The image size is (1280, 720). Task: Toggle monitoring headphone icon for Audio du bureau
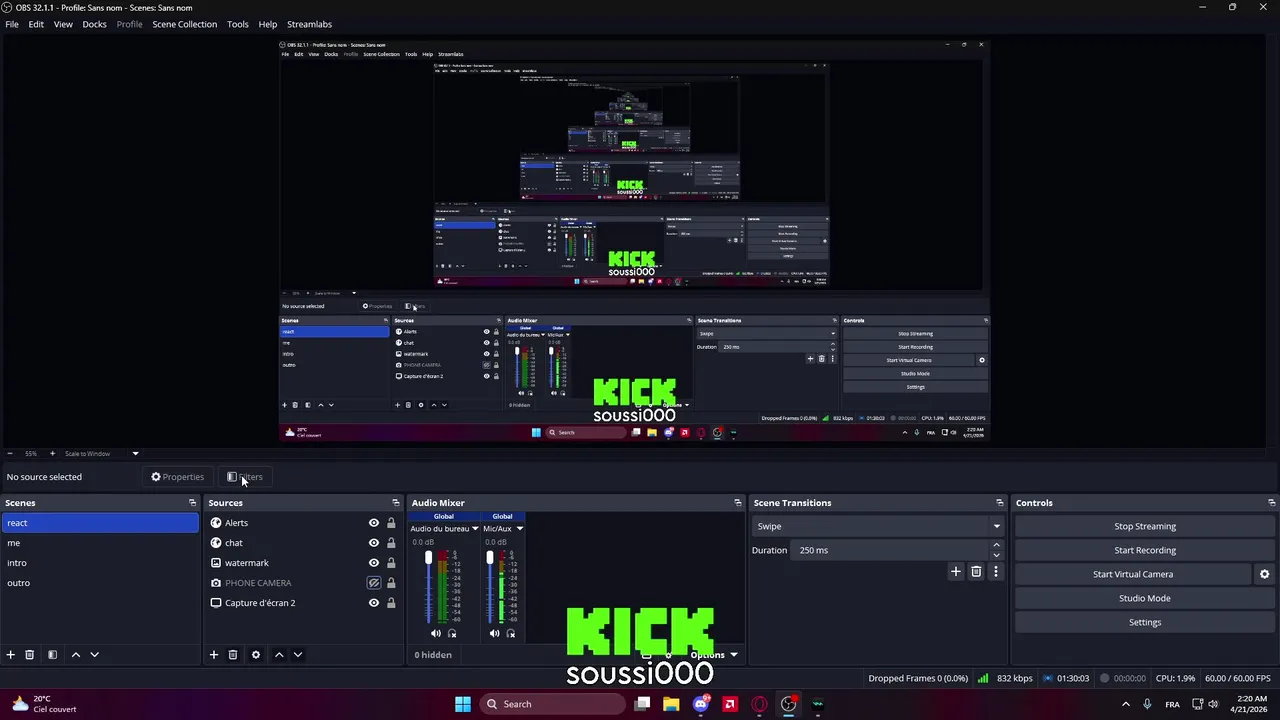[x=452, y=633]
